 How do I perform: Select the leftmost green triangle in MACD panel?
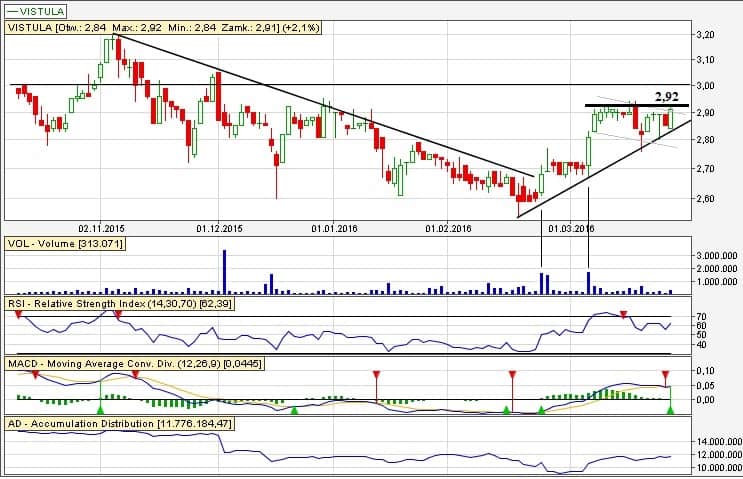(99, 408)
